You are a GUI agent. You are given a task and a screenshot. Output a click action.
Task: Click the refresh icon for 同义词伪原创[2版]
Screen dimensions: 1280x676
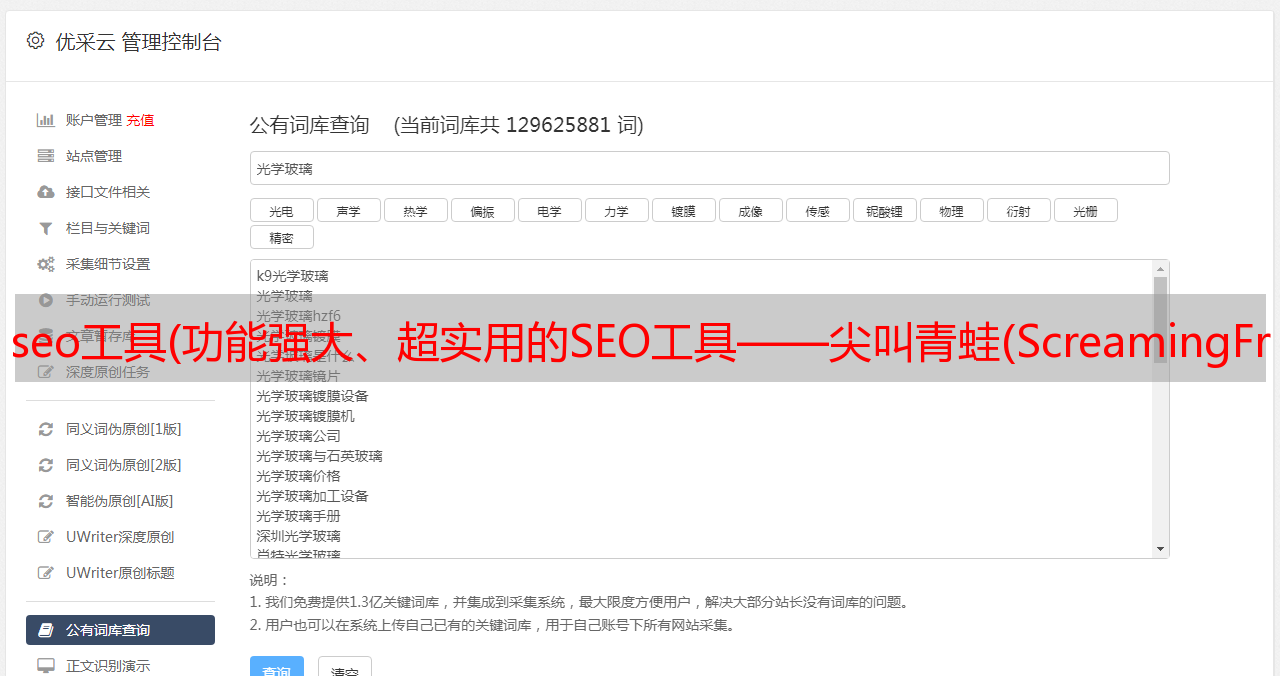point(46,465)
